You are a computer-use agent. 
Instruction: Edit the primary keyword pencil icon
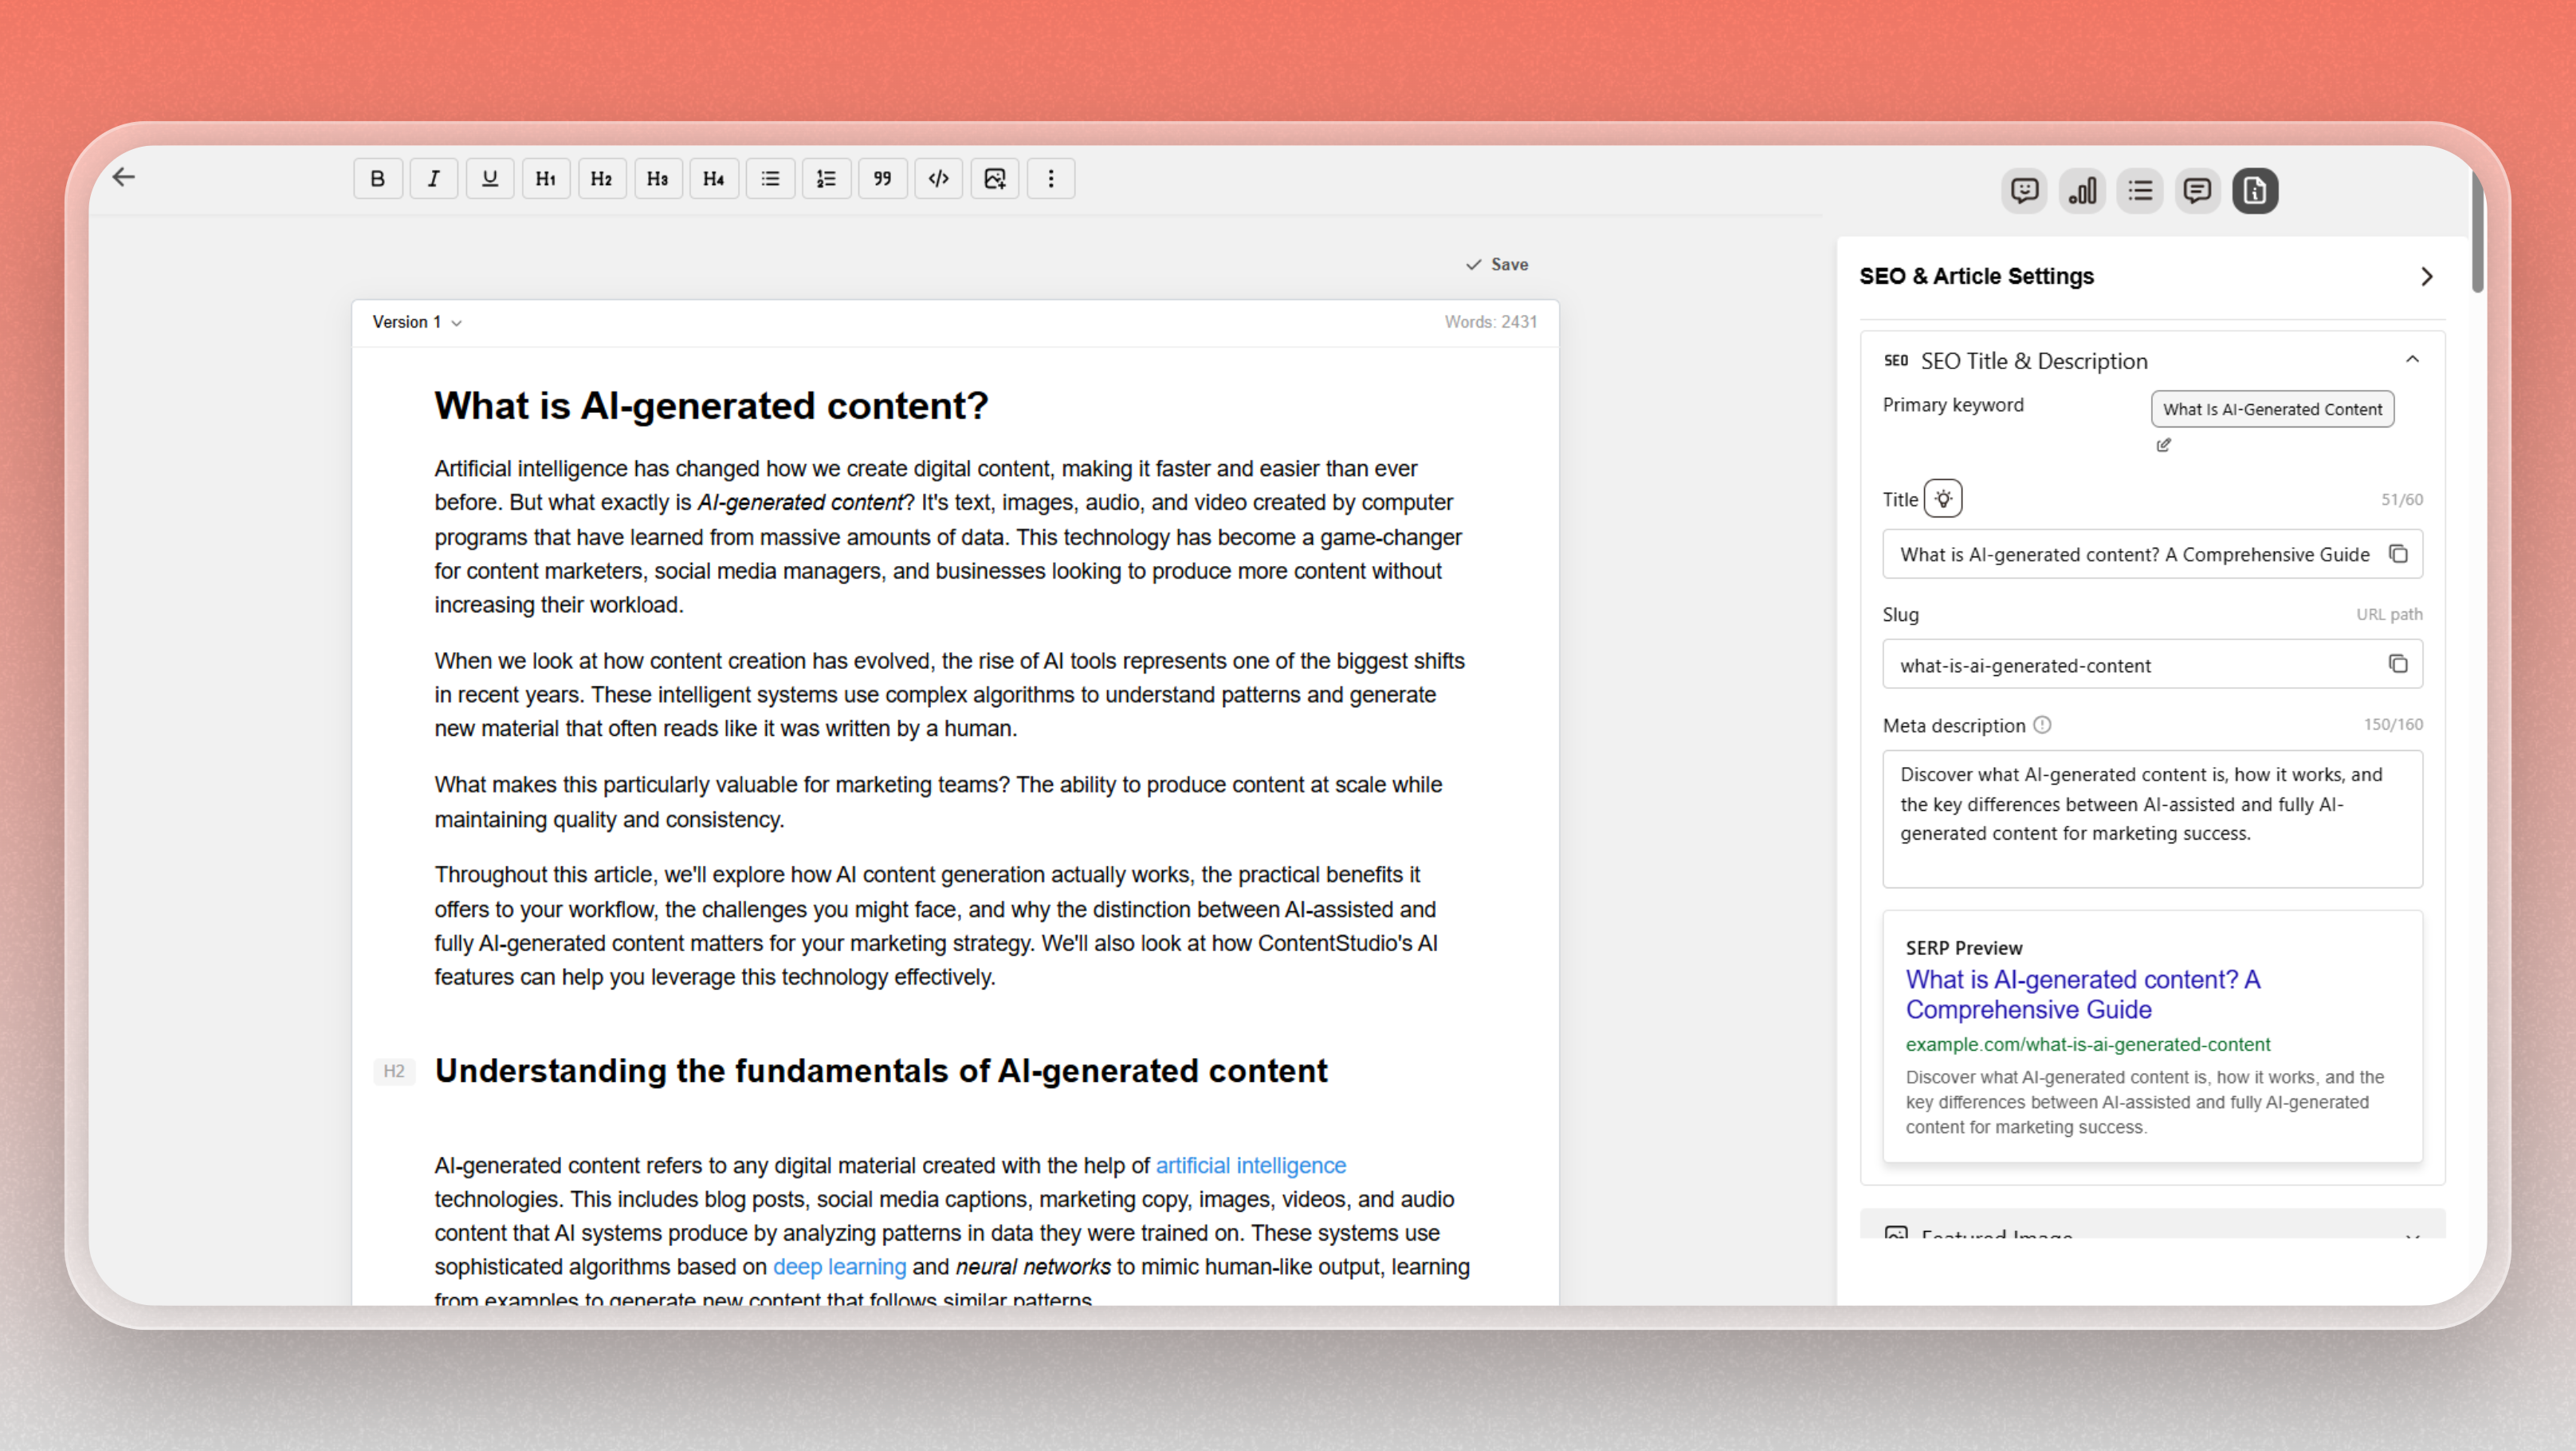tap(2163, 446)
